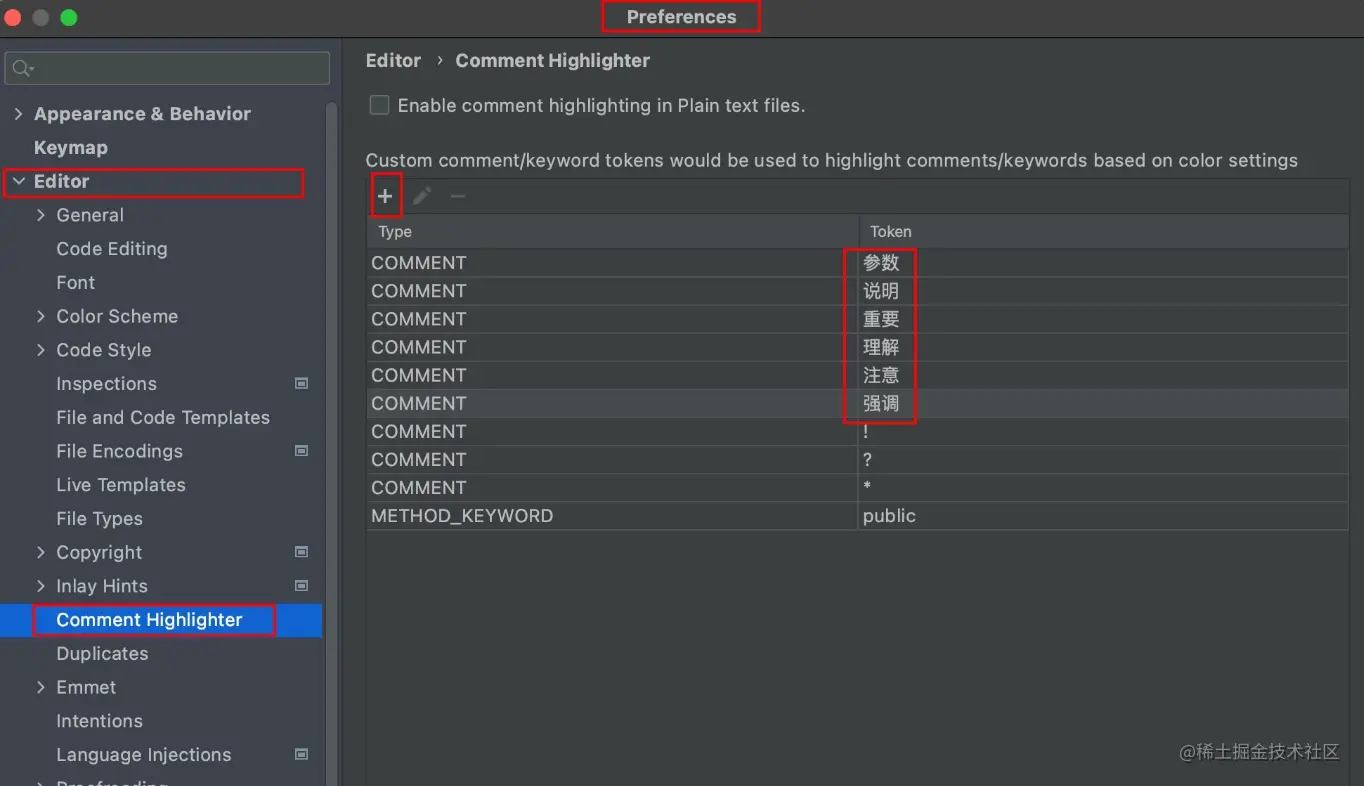The width and height of the screenshot is (1364, 786).
Task: Click the project-level icon beside Copyright
Action: pos(301,552)
